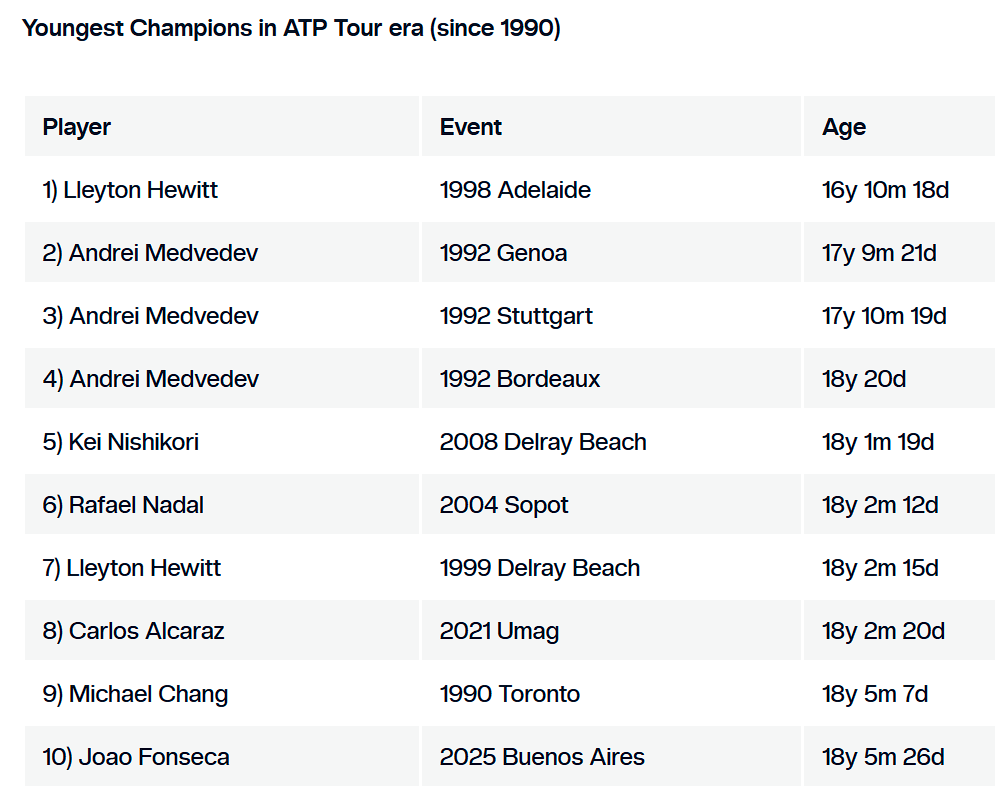
Task: Click the '2008 Delray Beach' event cell
Action: pyautogui.click(x=543, y=442)
